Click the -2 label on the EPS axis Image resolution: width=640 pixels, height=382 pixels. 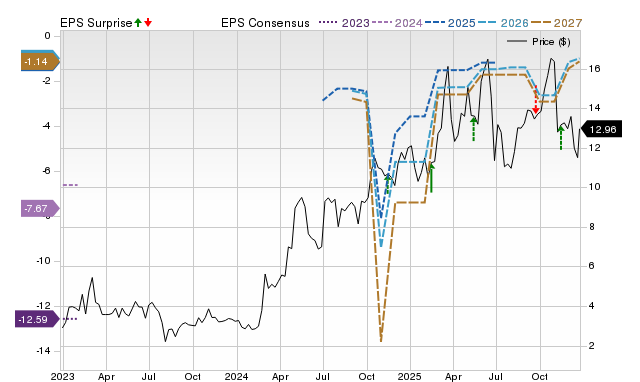pos(46,81)
